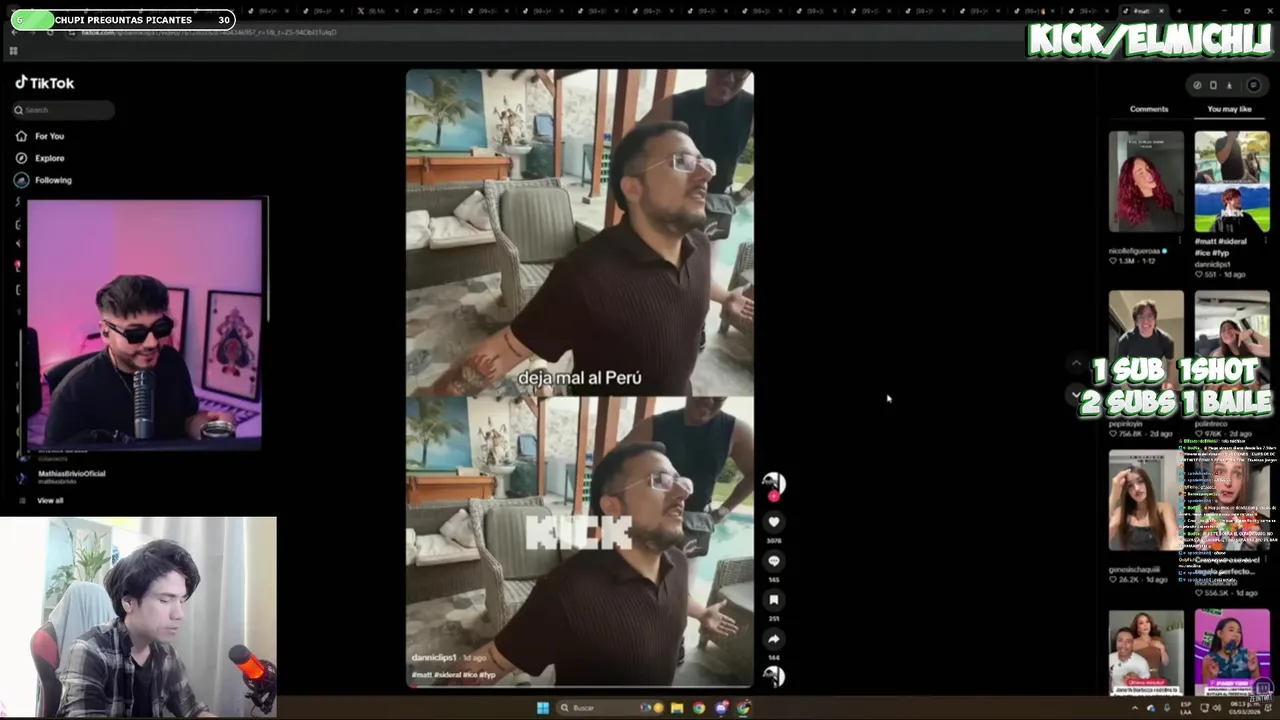The height and width of the screenshot is (720, 1280).
Task: Click the video progress bar
Action: [580, 686]
